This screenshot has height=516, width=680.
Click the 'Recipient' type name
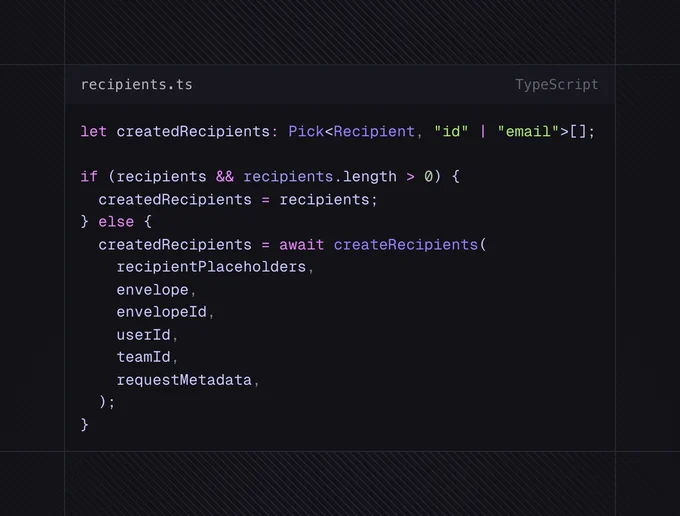point(374,131)
